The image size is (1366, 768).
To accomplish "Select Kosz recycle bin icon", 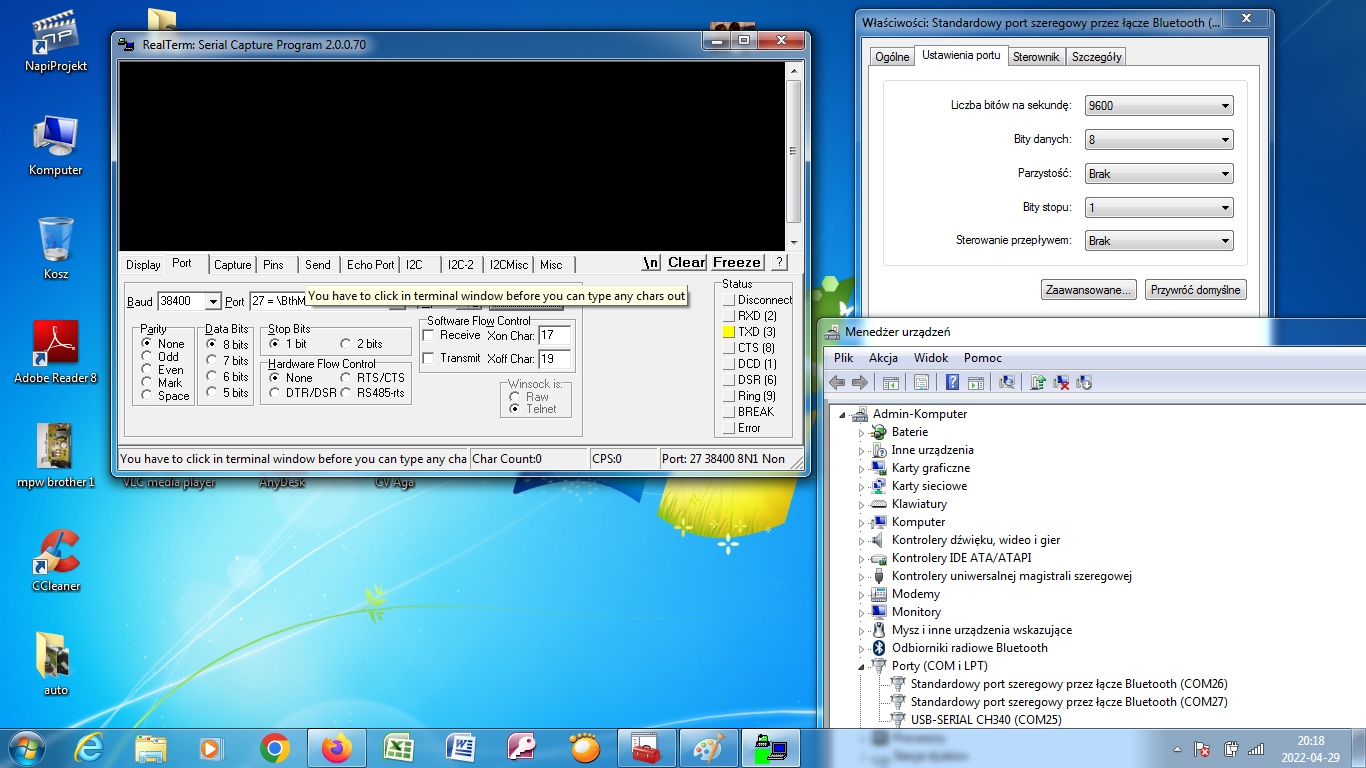I will (x=55, y=249).
